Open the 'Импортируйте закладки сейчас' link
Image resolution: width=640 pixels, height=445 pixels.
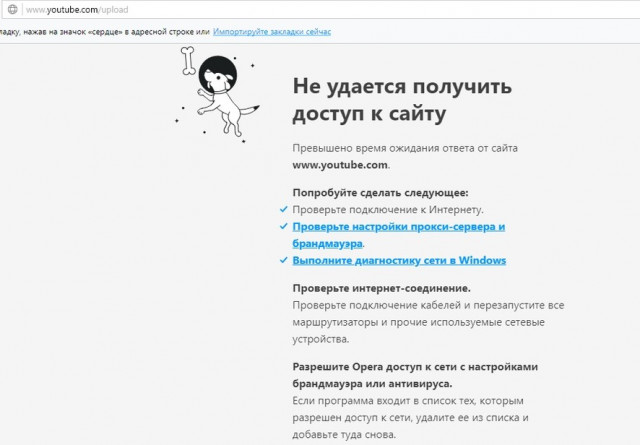[x=272, y=31]
